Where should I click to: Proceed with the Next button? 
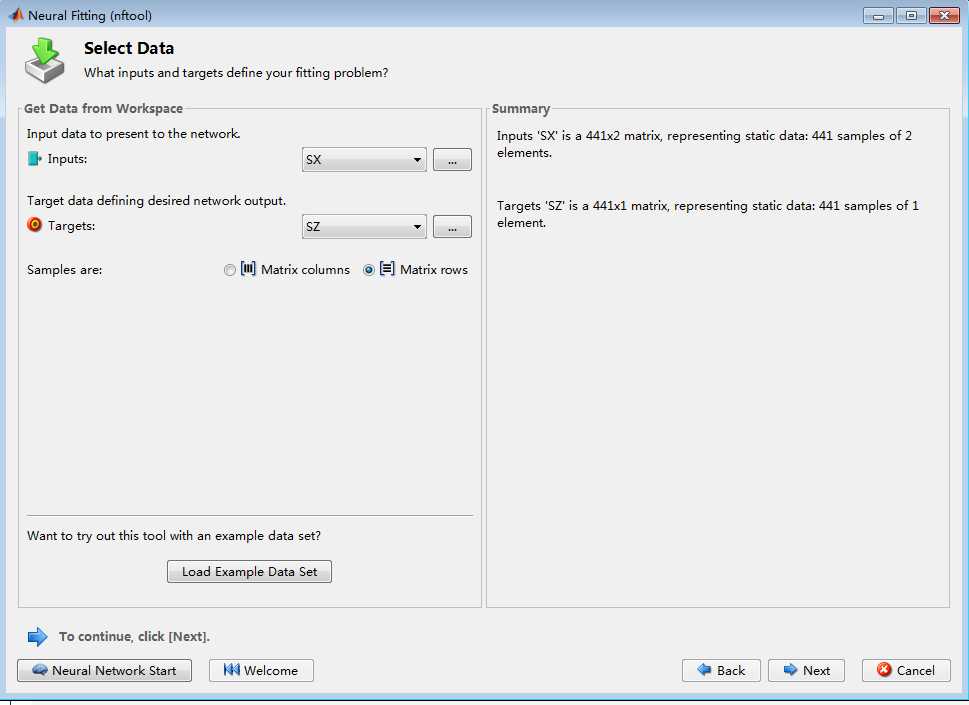806,670
